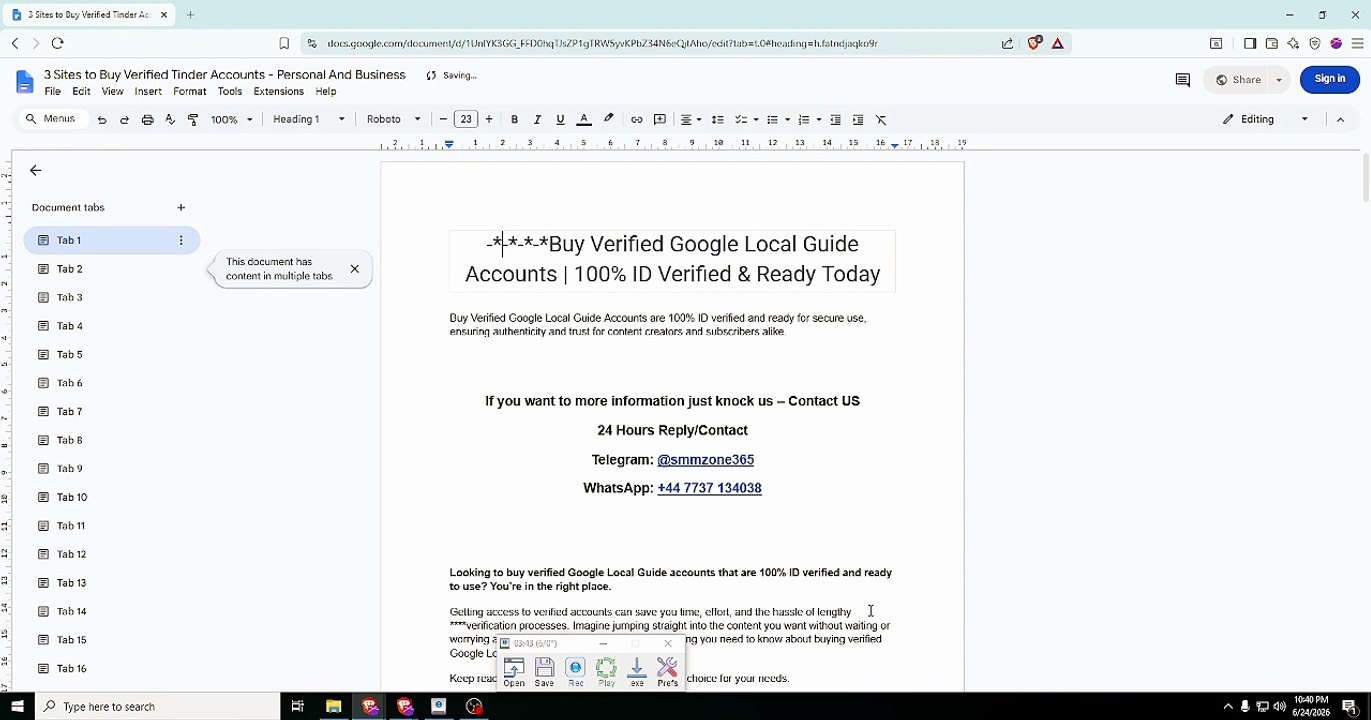Open line and paragraph spacing options
Viewport: 1371px width, 720px height.
[718, 120]
